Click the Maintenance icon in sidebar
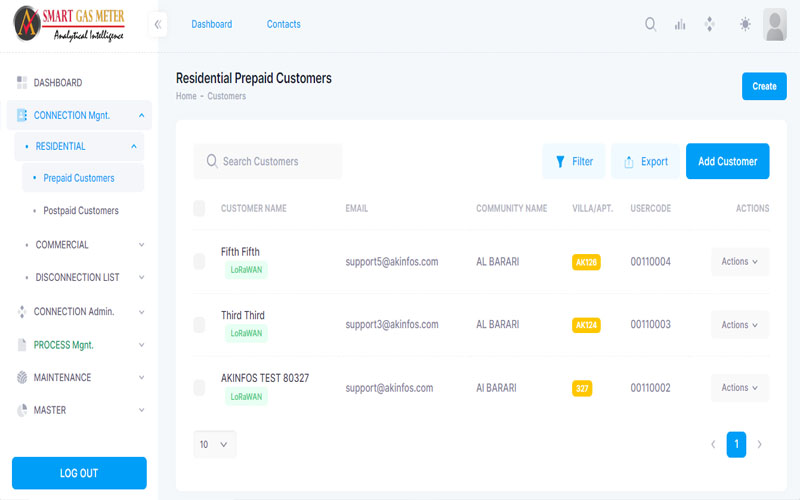 point(22,378)
